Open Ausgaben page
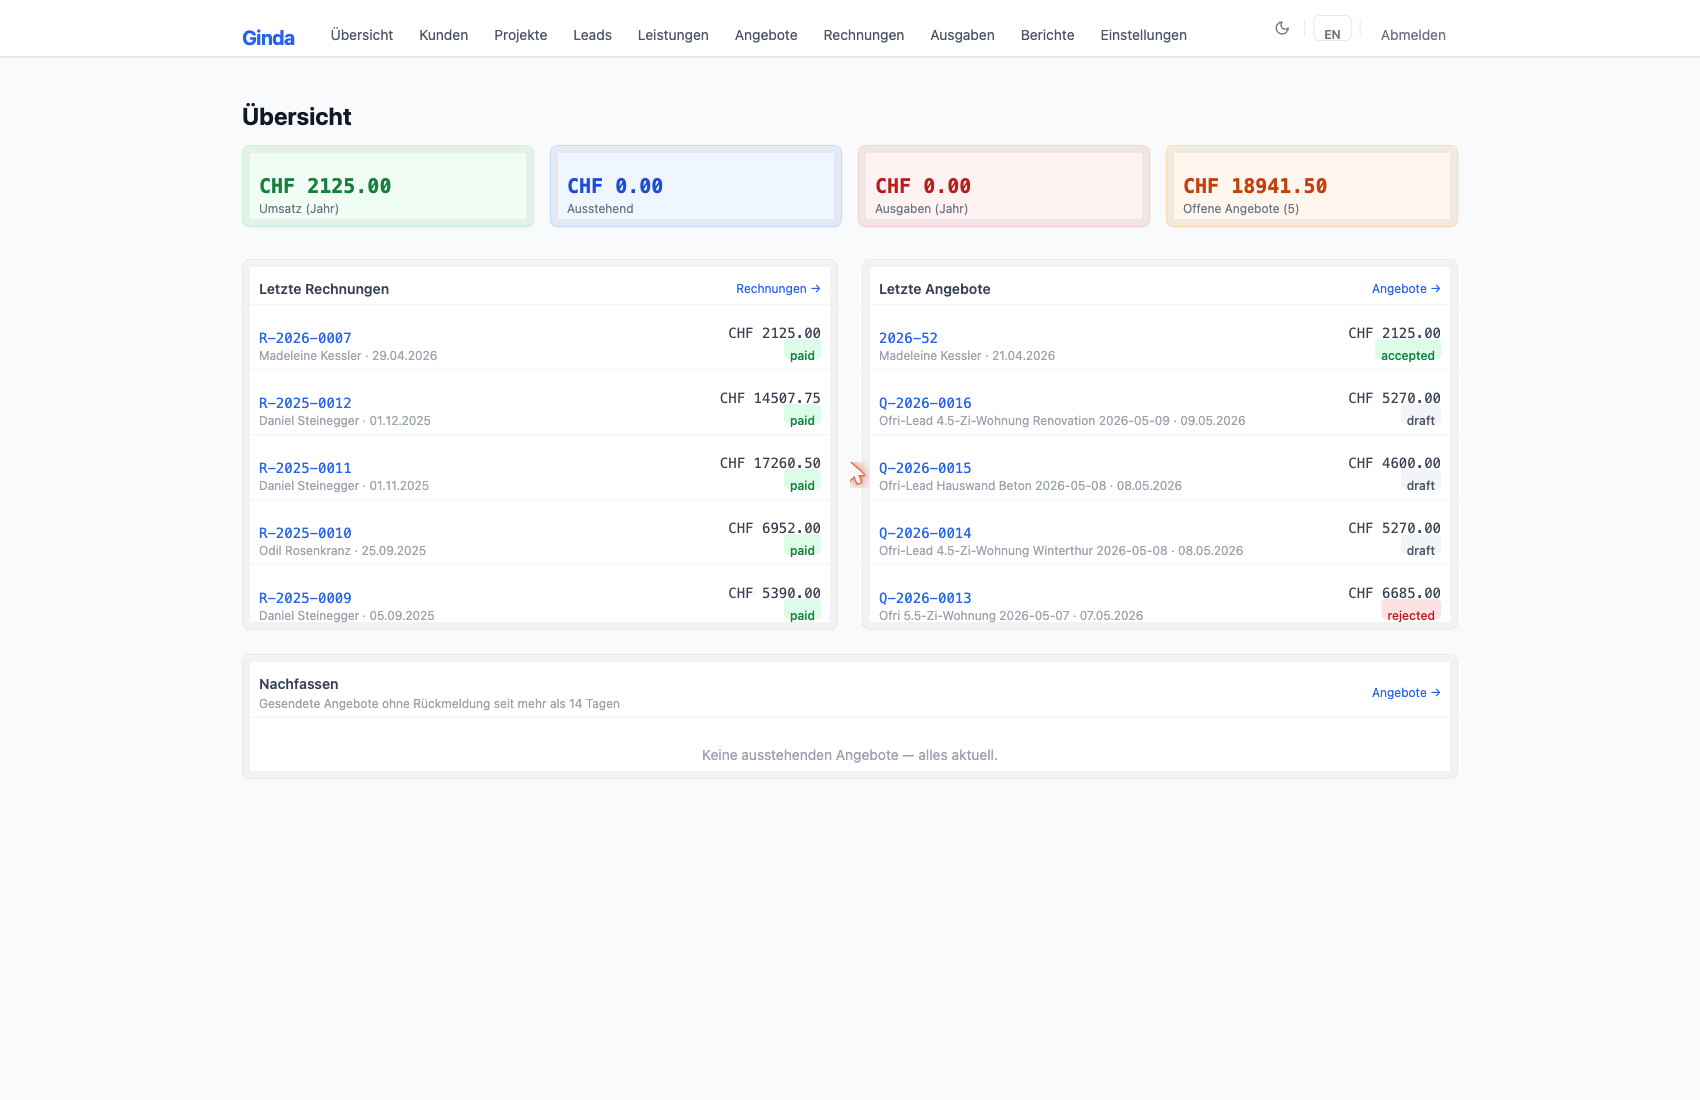Image resolution: width=1700 pixels, height=1100 pixels. click(962, 35)
